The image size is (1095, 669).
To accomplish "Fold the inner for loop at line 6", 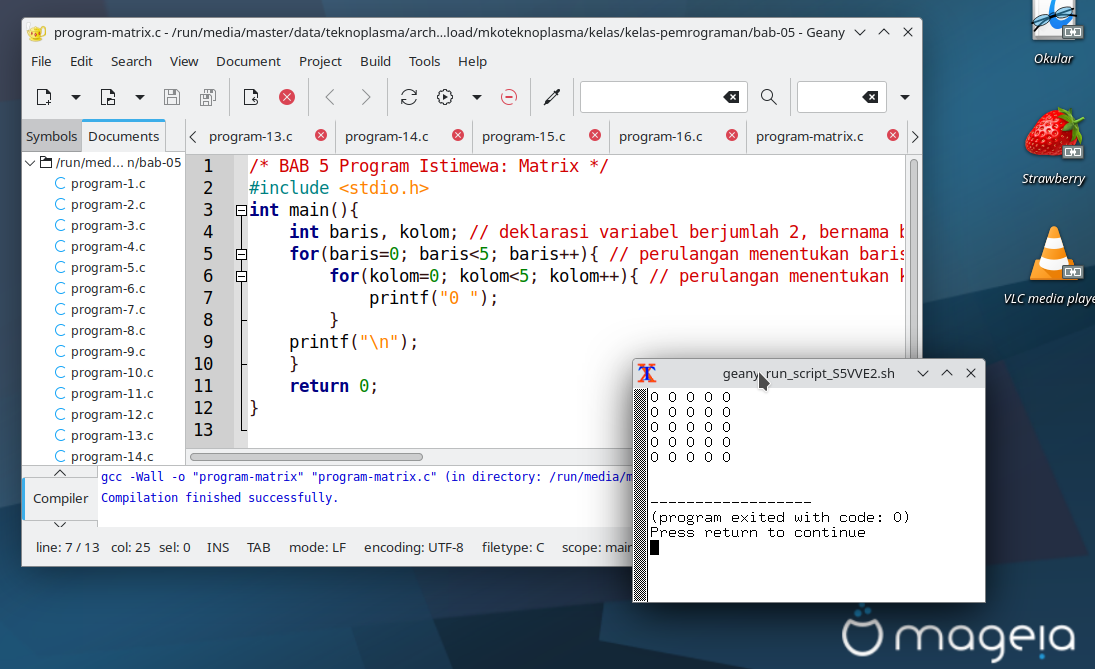I will (241, 277).
